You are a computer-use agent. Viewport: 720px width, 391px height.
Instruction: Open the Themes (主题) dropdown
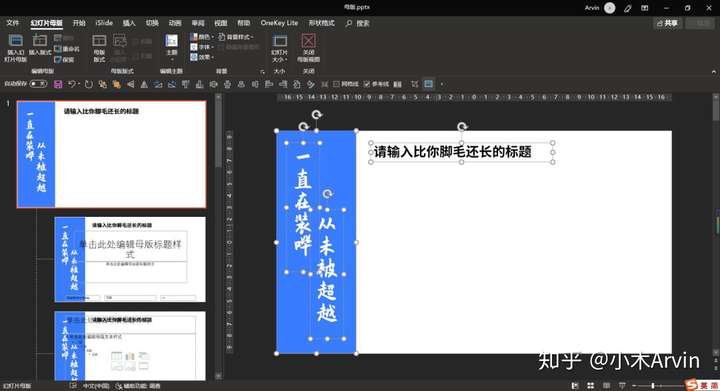tap(171, 47)
